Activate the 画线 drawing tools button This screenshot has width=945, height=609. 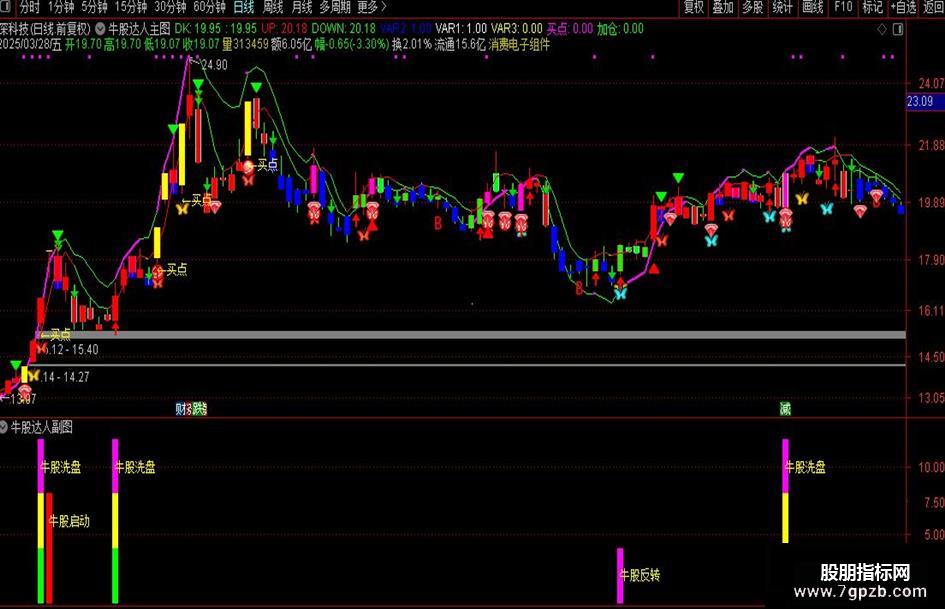coord(812,7)
